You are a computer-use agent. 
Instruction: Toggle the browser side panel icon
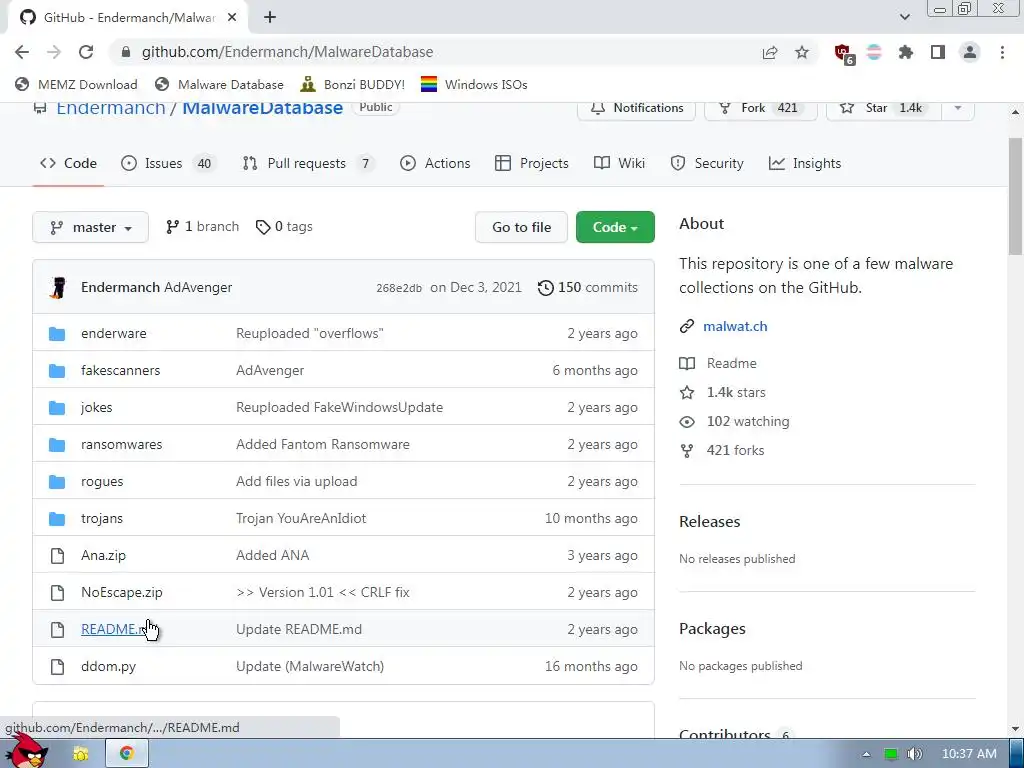coord(938,52)
